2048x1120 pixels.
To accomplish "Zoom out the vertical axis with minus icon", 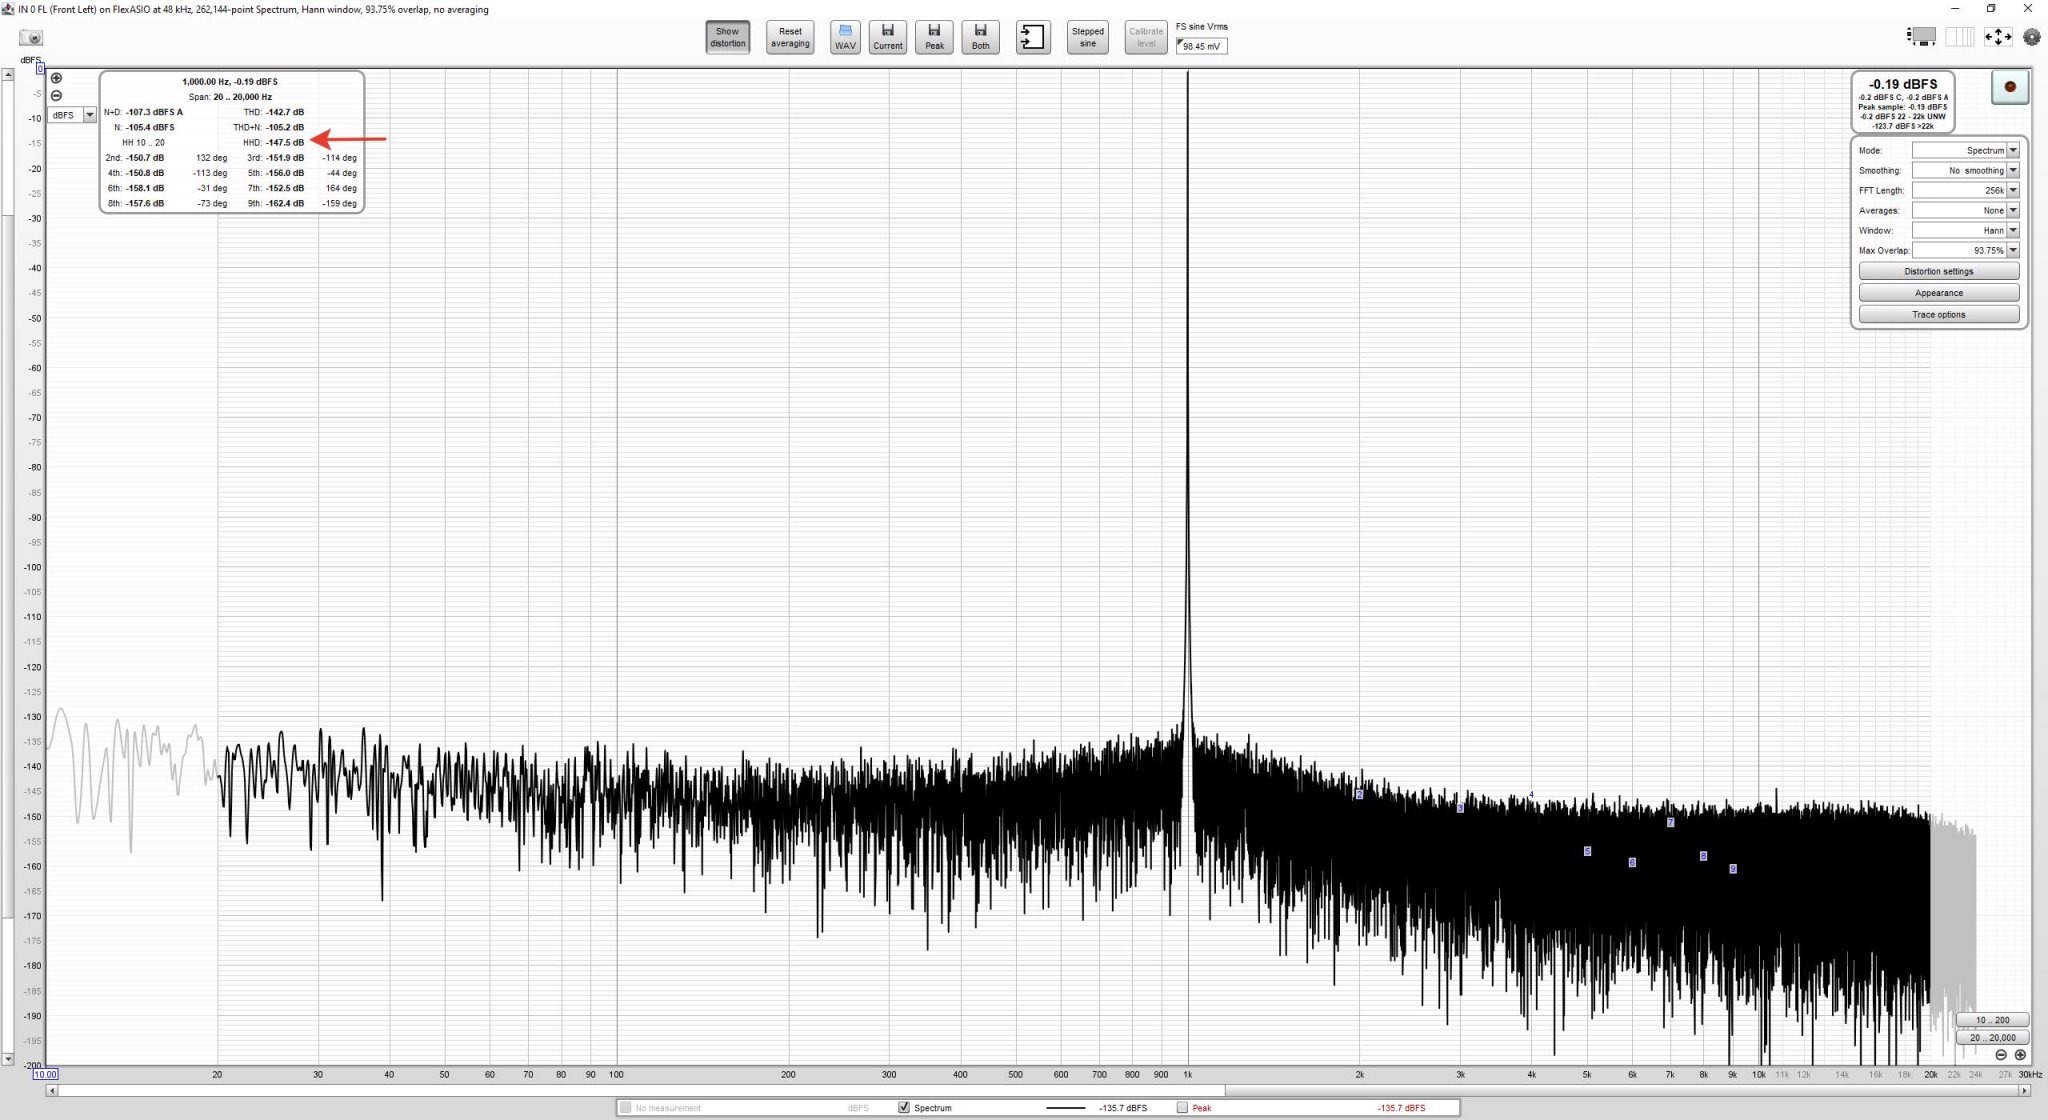I will (x=57, y=96).
